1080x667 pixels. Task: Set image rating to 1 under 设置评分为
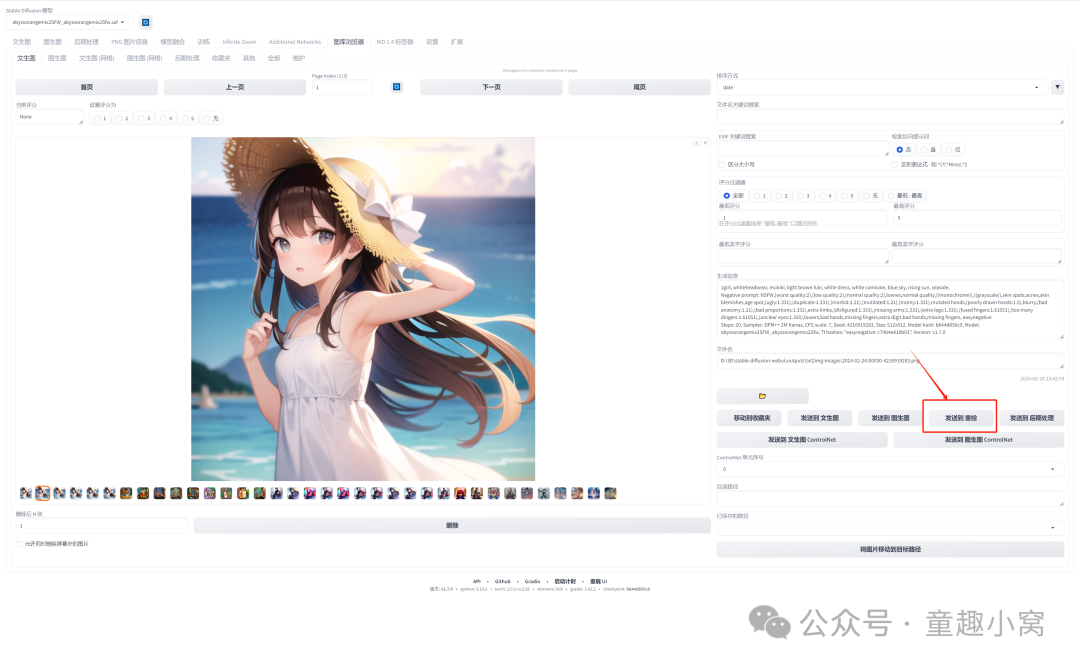pyautogui.click(x=100, y=119)
